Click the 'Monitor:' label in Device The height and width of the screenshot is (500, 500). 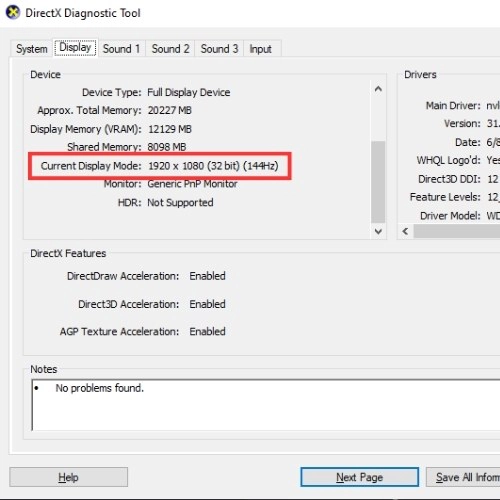[x=122, y=184]
